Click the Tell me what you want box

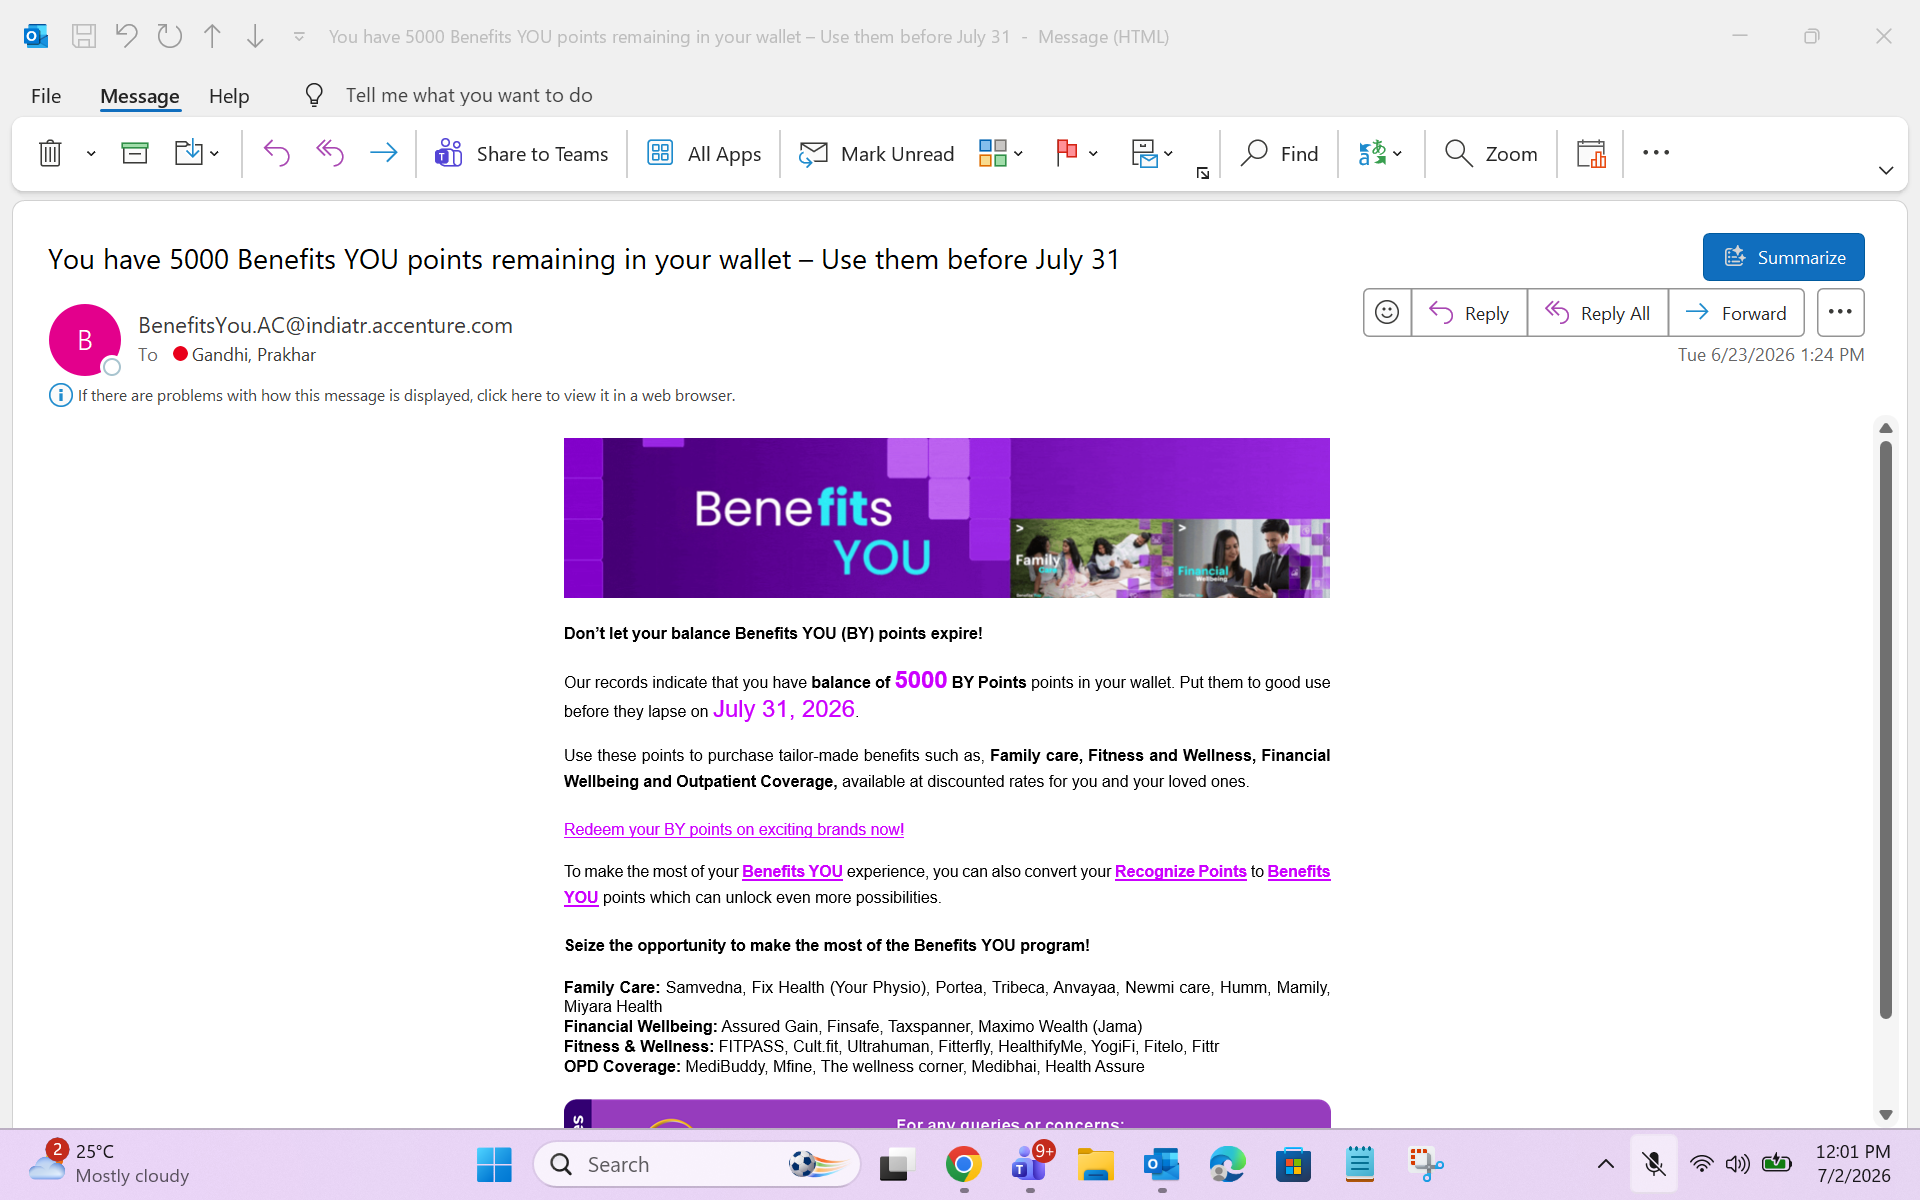click(469, 95)
